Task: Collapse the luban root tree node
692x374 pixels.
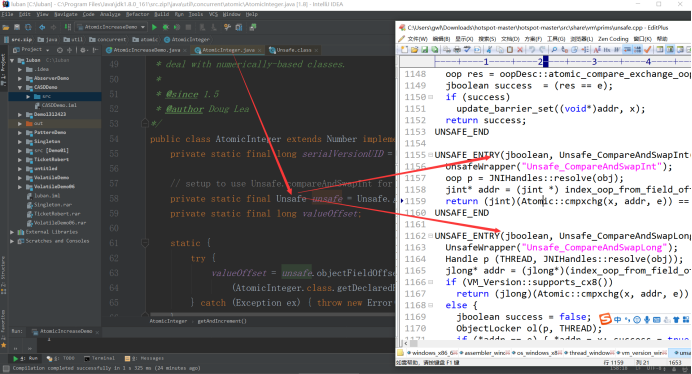Action: click(12, 60)
